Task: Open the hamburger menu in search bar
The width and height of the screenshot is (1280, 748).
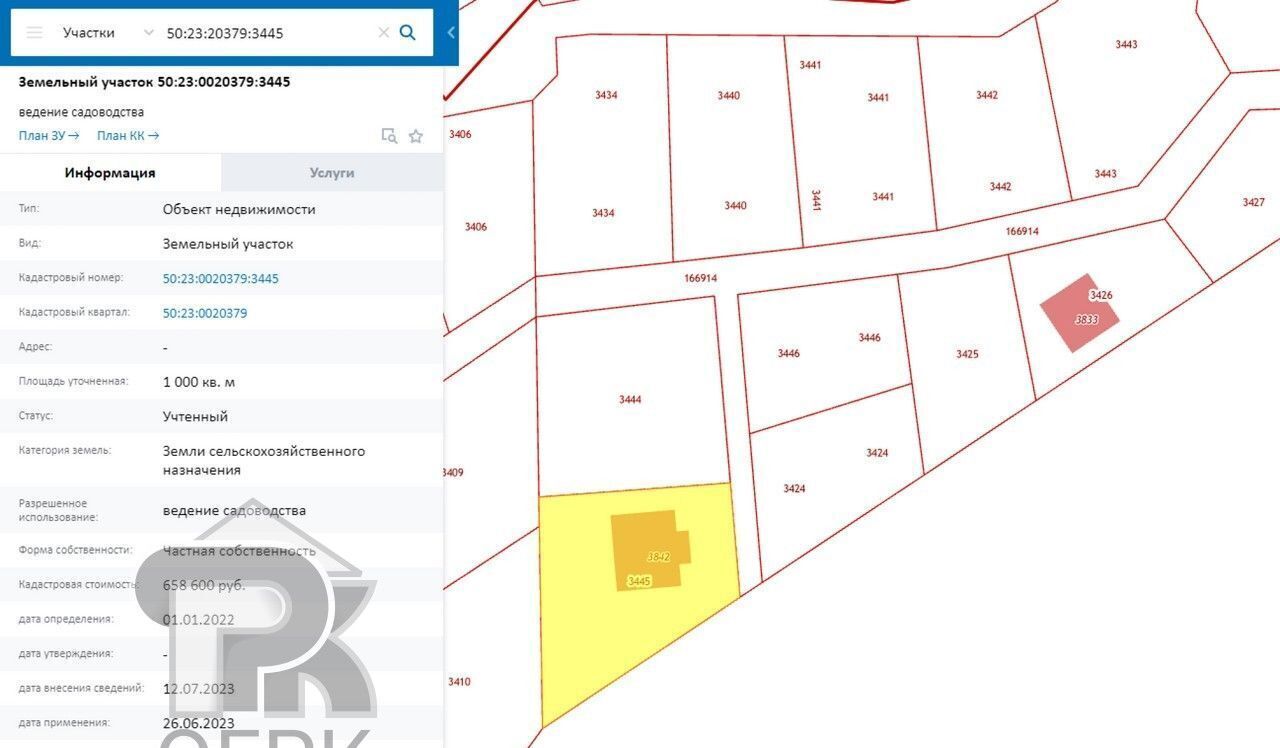Action: (34, 32)
